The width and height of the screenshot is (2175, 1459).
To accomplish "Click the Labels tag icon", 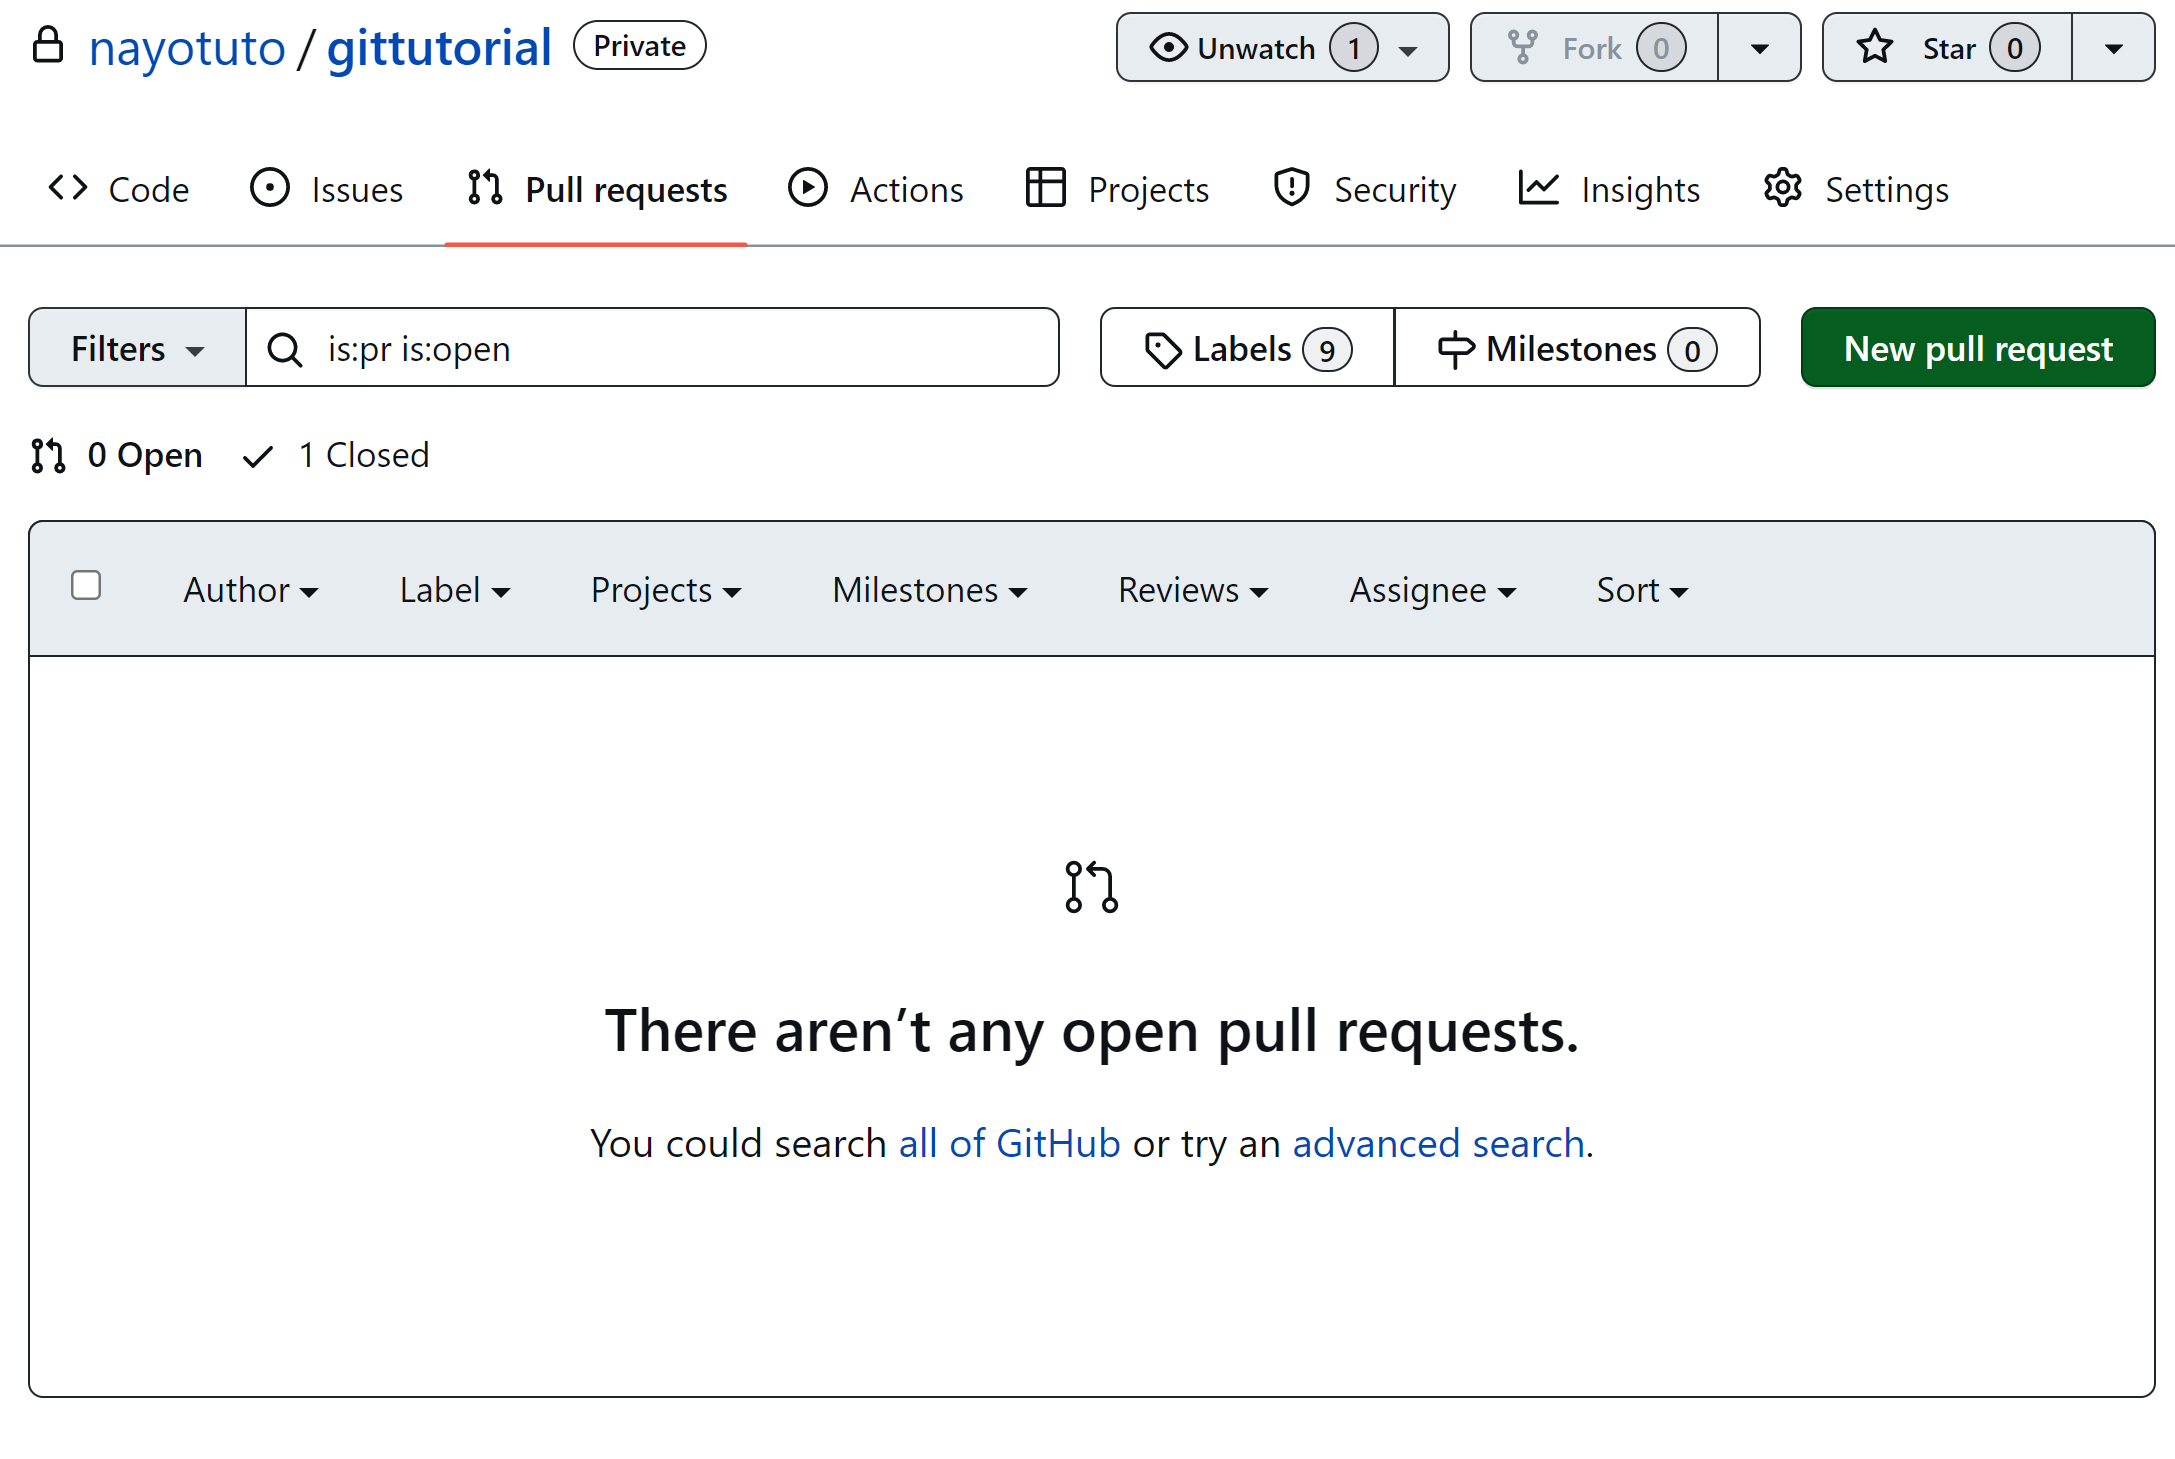I will 1163,349.
